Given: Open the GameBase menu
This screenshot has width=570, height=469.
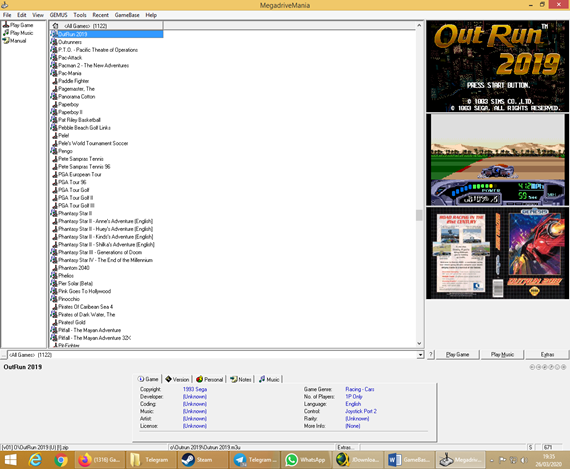Looking at the screenshot, I should pyautogui.click(x=127, y=15).
